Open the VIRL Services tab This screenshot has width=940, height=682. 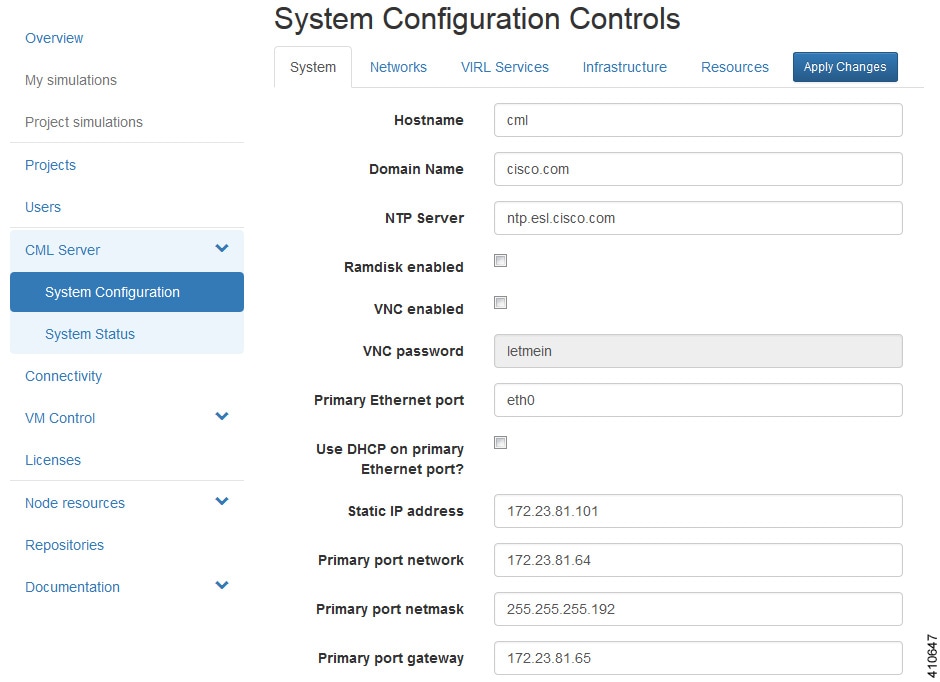pyautogui.click(x=504, y=67)
